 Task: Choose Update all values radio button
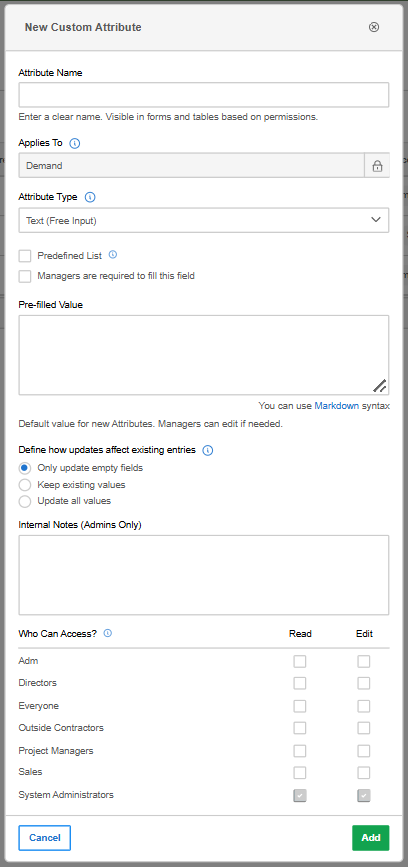point(25,502)
